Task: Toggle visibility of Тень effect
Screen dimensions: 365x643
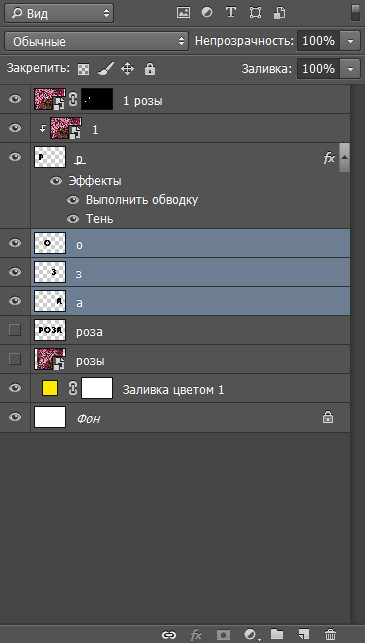Action: point(73,219)
